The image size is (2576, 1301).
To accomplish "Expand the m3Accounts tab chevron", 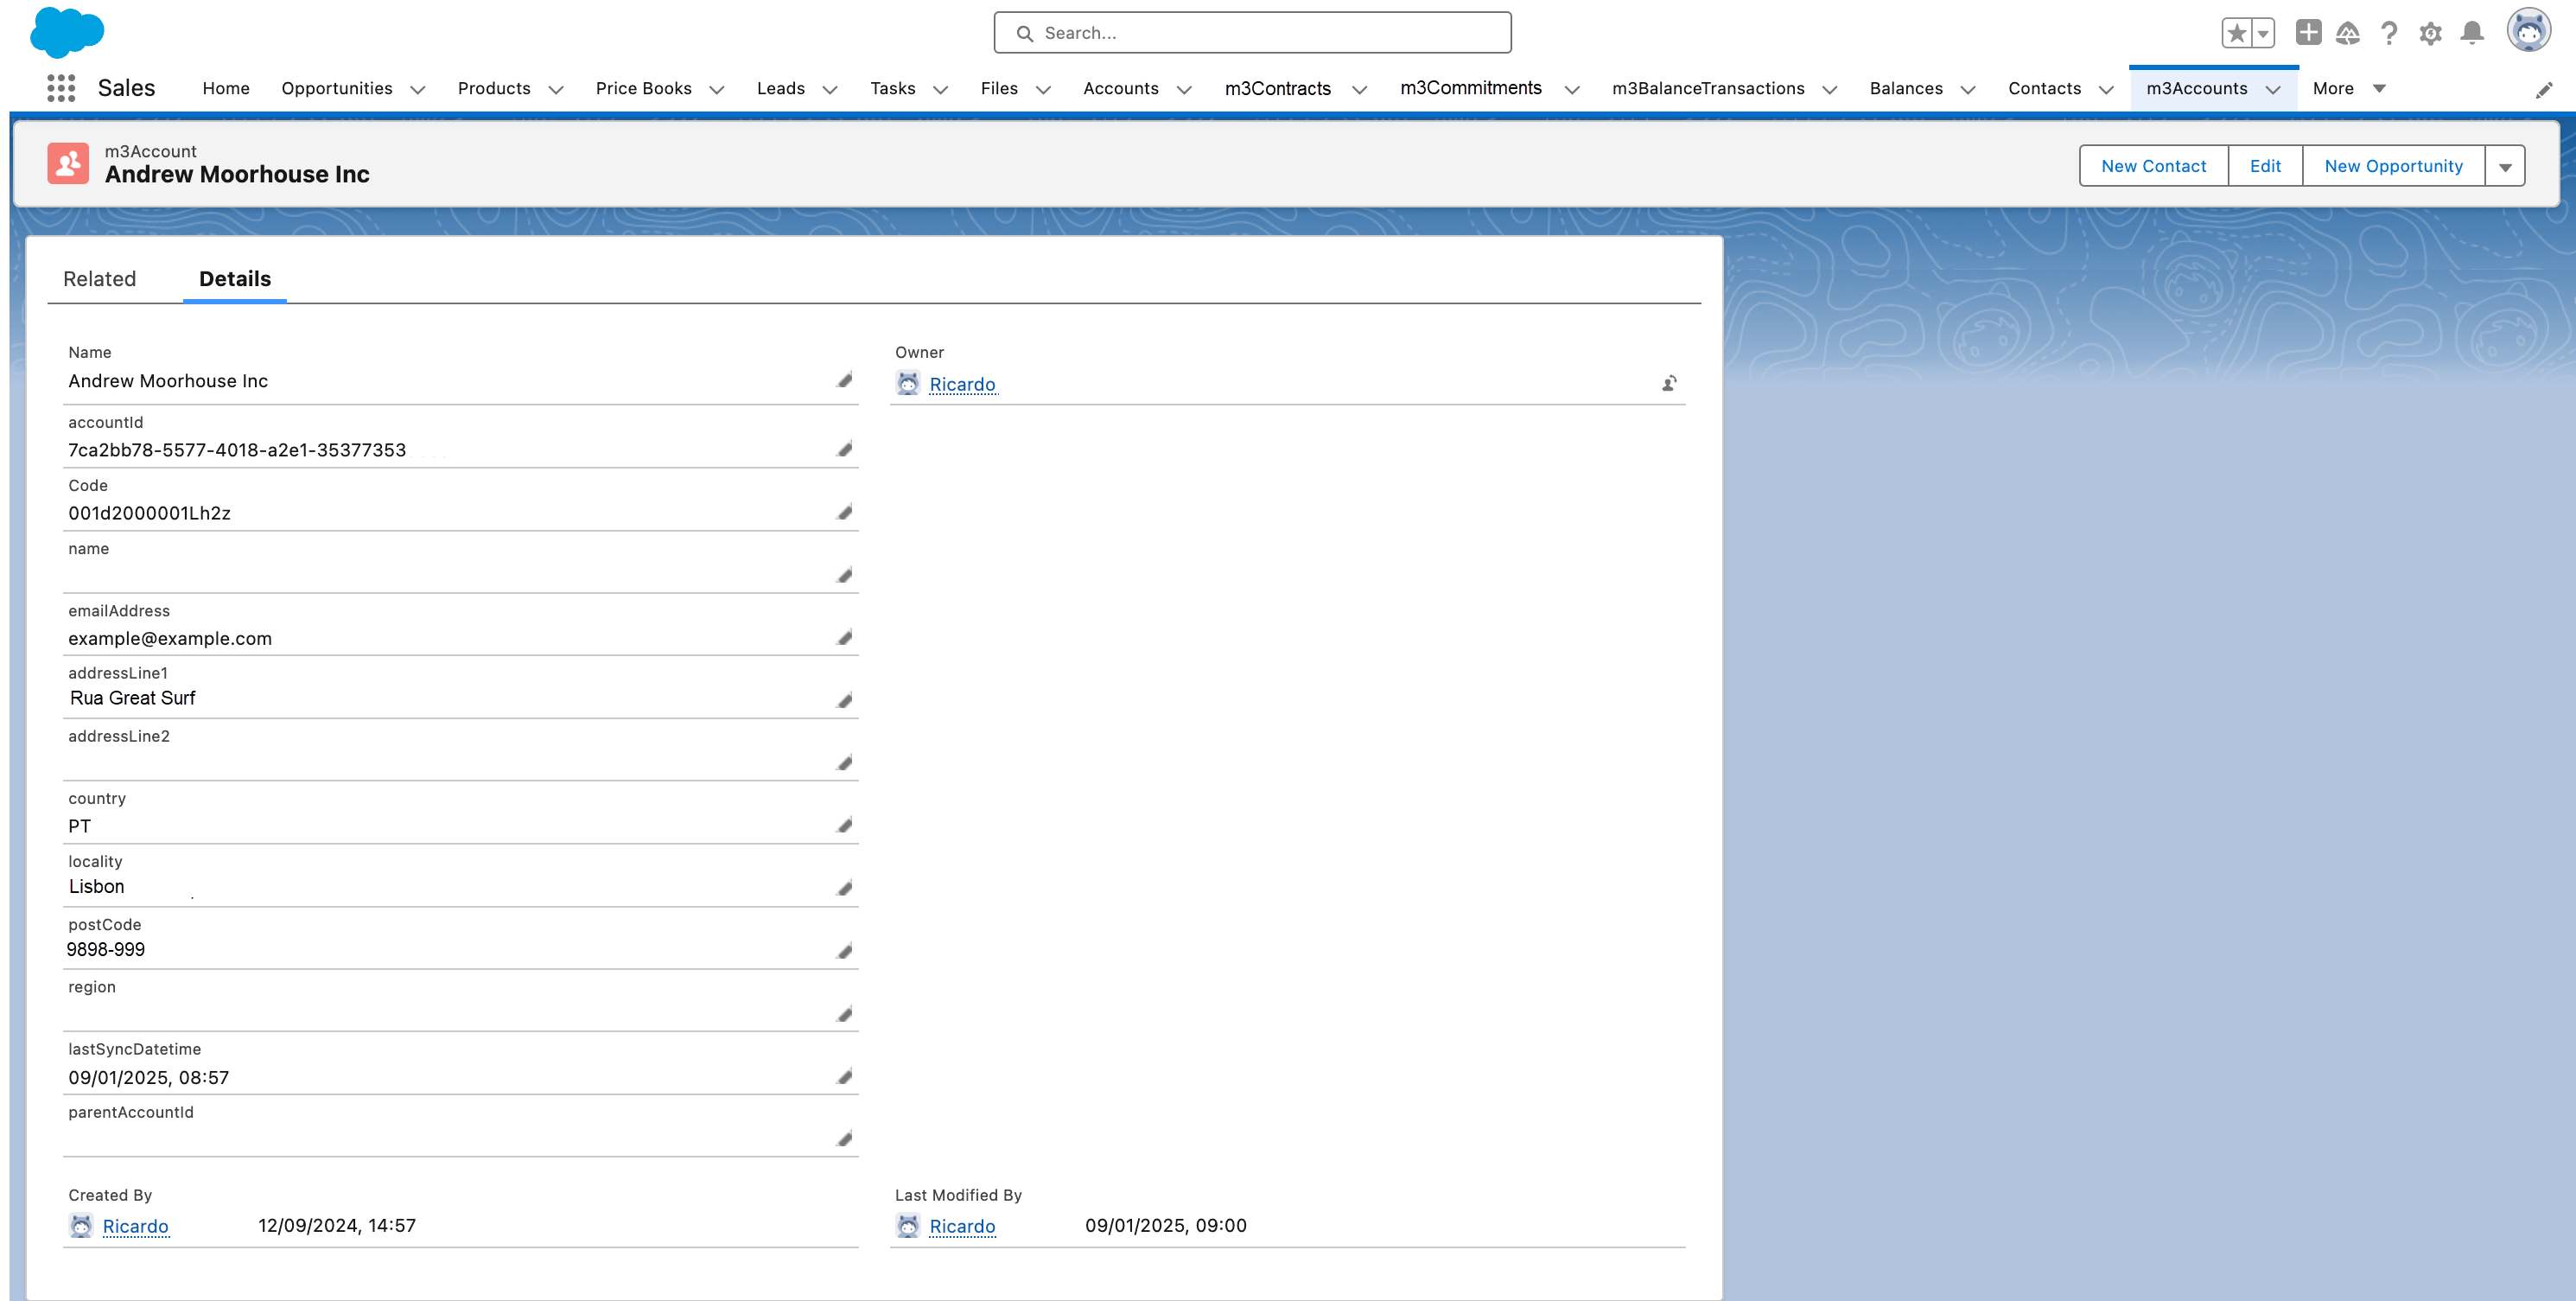I will (2273, 90).
